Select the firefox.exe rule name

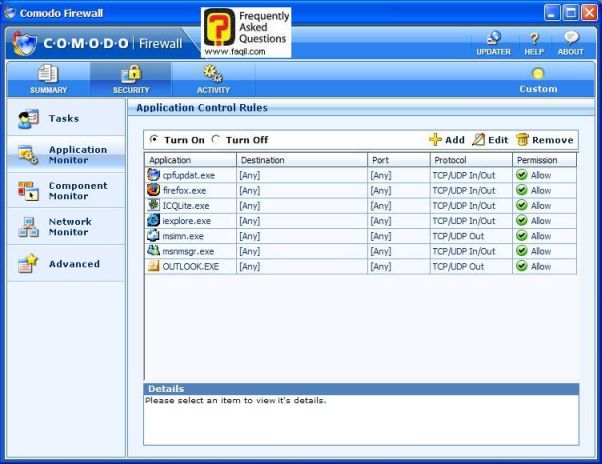tap(184, 190)
